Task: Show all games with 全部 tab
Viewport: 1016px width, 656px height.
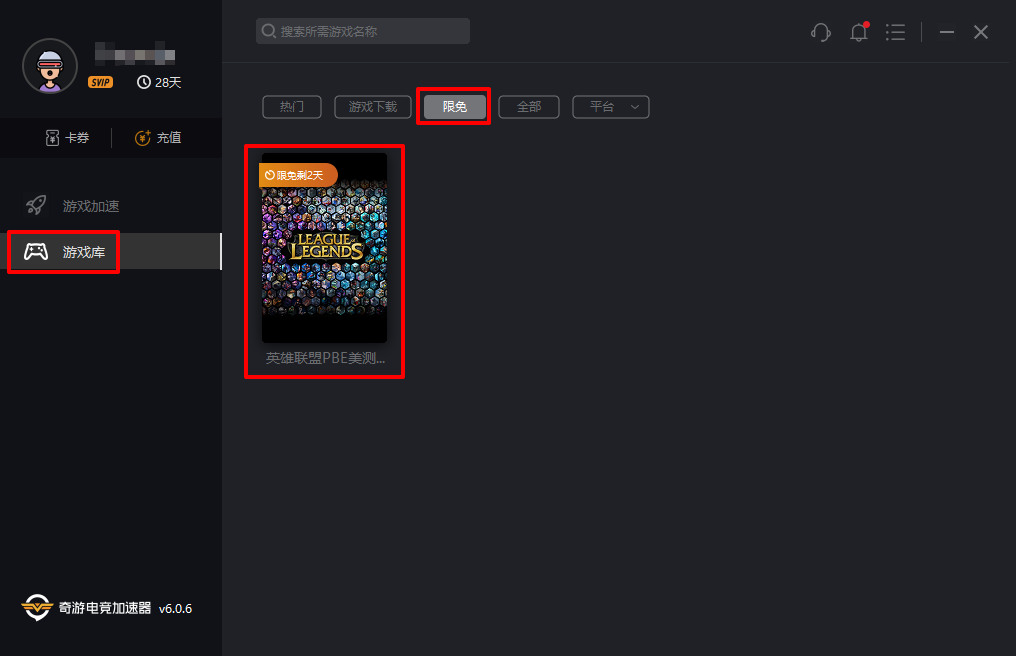Action: click(528, 106)
